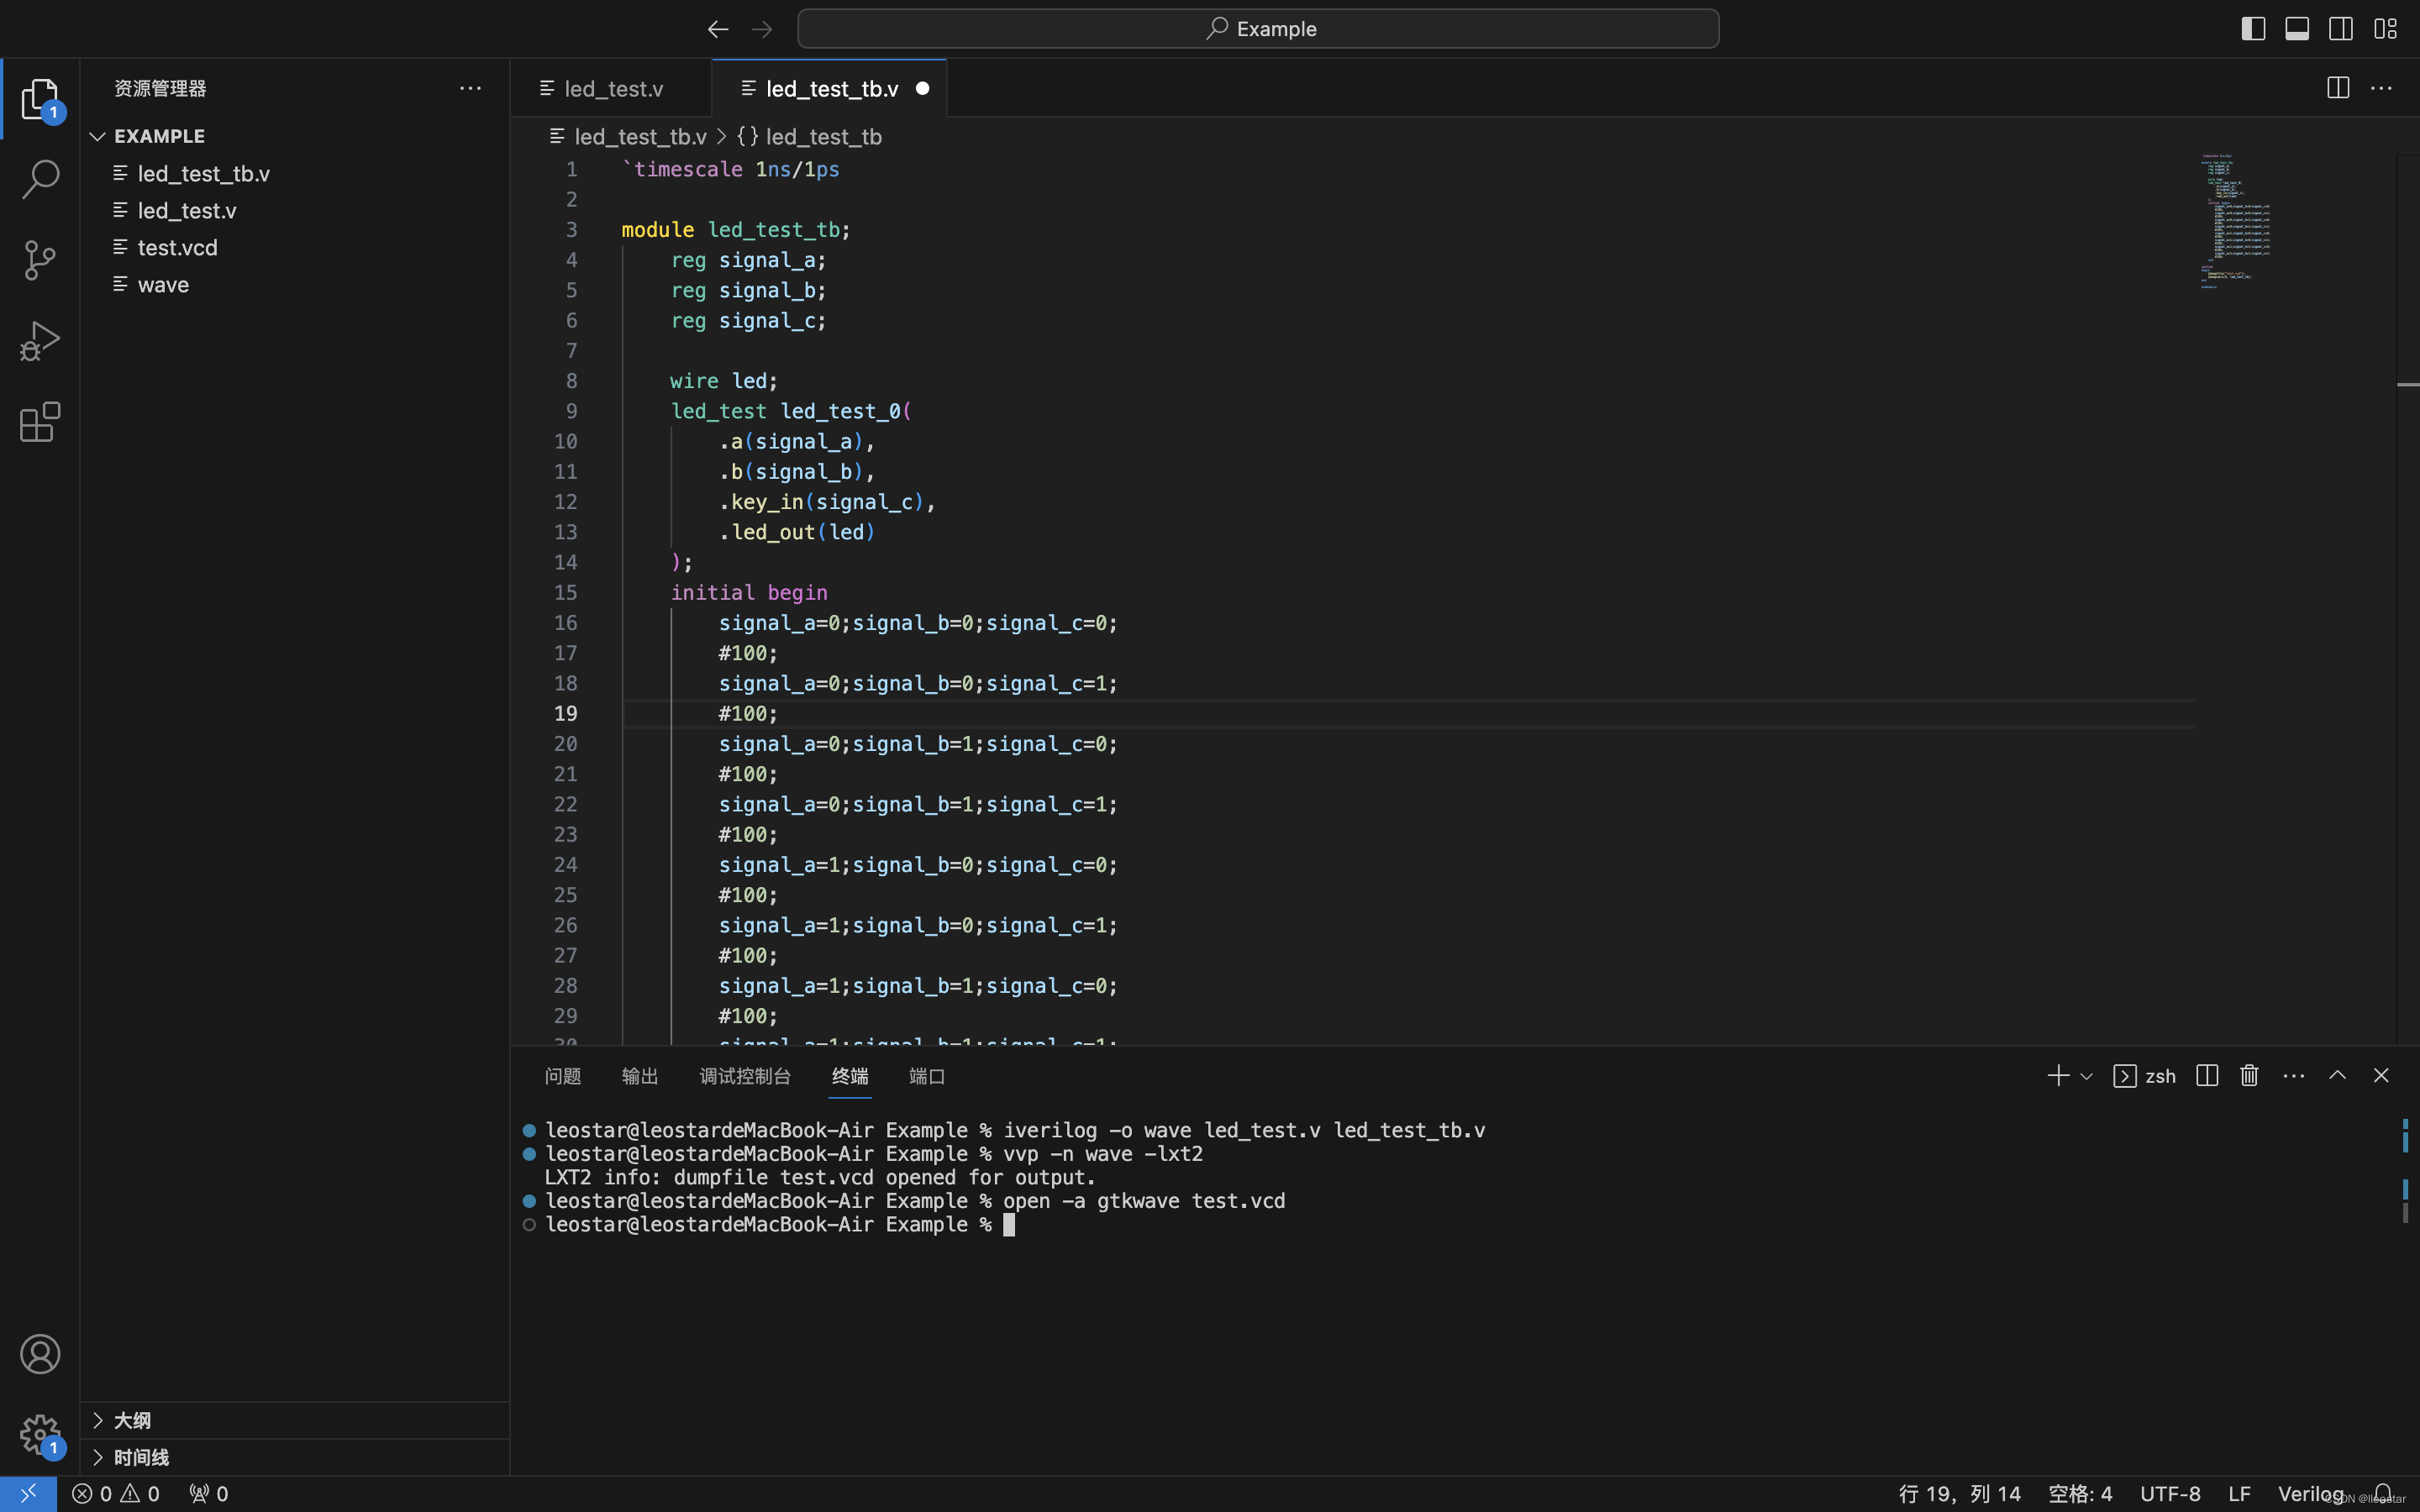The height and width of the screenshot is (1512, 2420).
Task: Open the Extensions view icon
Action: pyautogui.click(x=40, y=422)
